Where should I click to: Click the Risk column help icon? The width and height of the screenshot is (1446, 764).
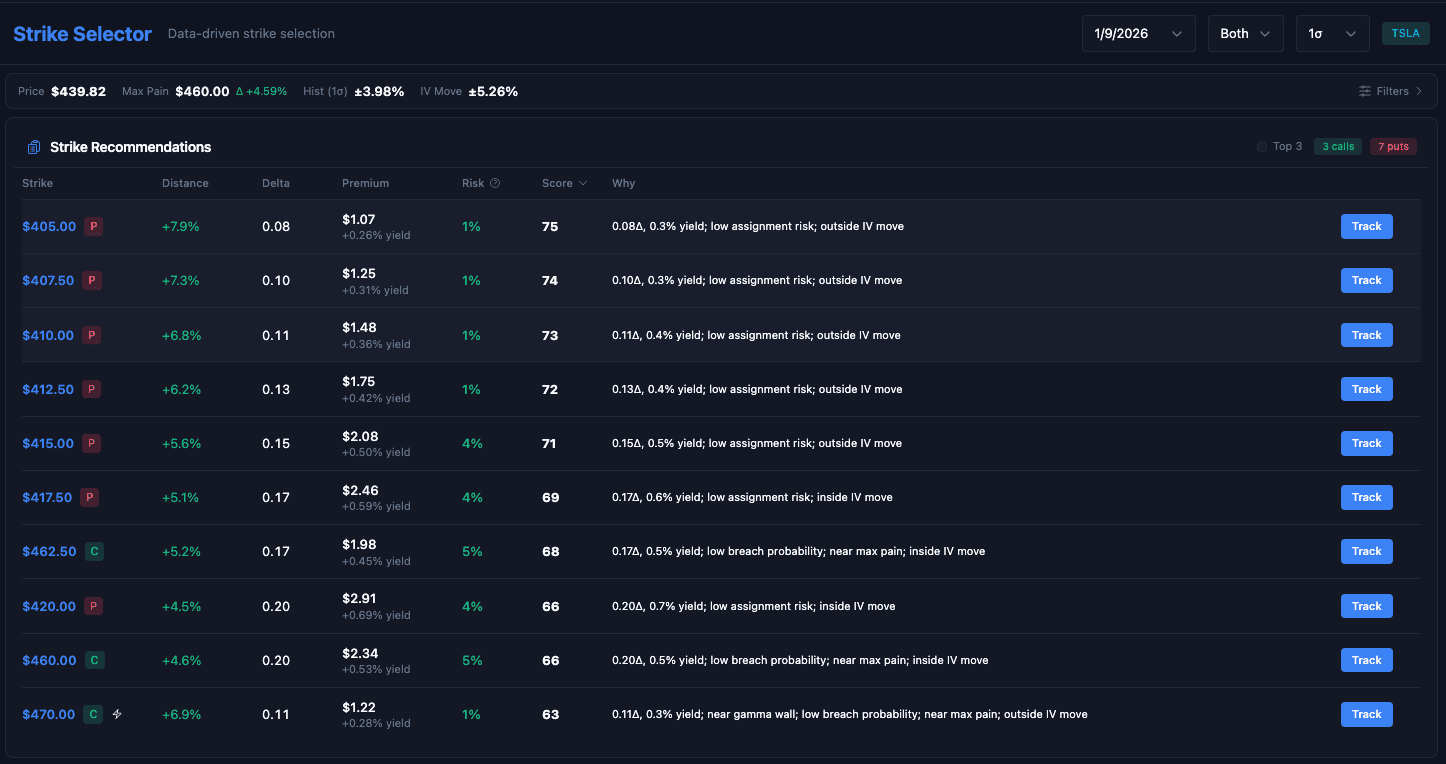(495, 183)
